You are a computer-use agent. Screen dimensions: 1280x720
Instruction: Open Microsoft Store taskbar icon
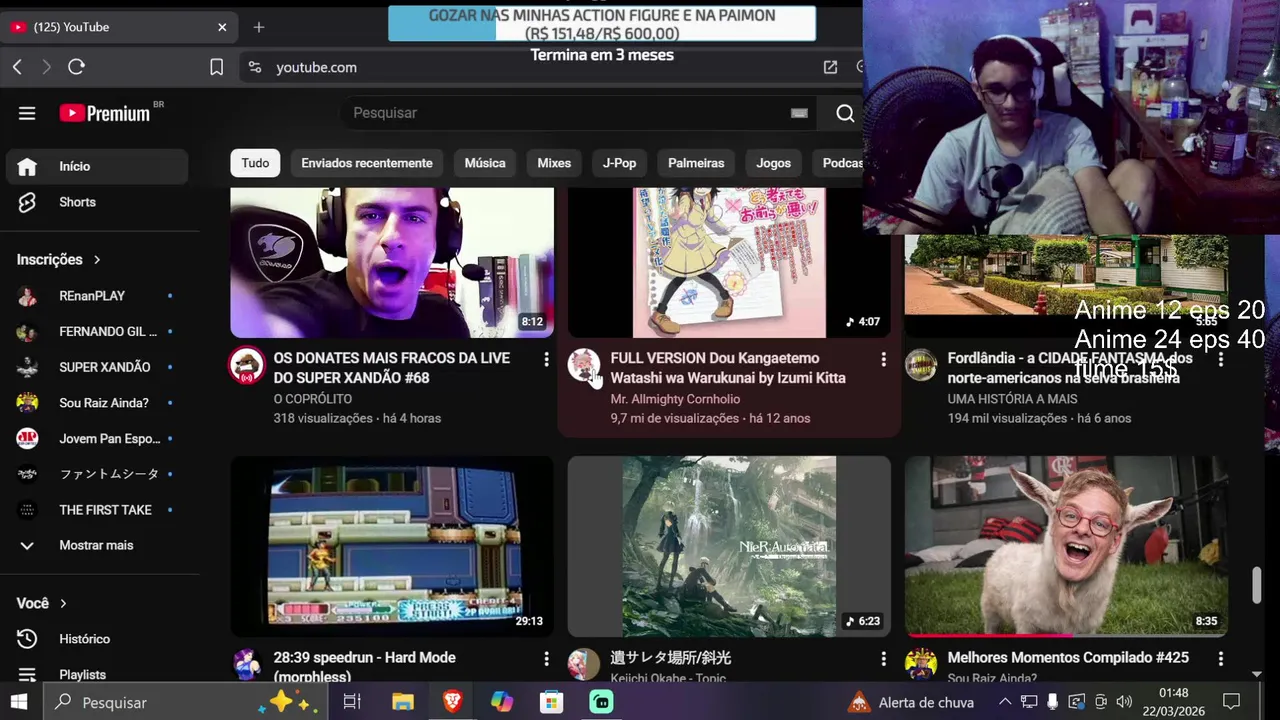552,702
